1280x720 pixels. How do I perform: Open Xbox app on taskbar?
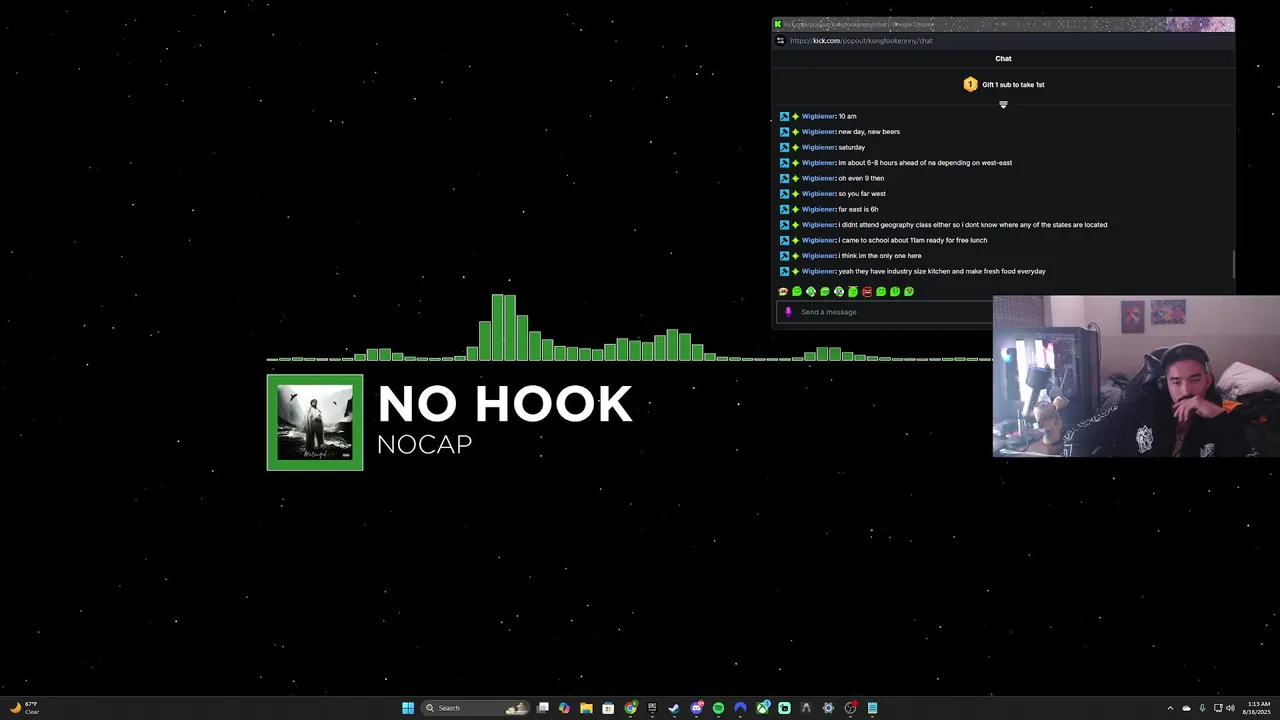pyautogui.click(x=763, y=708)
